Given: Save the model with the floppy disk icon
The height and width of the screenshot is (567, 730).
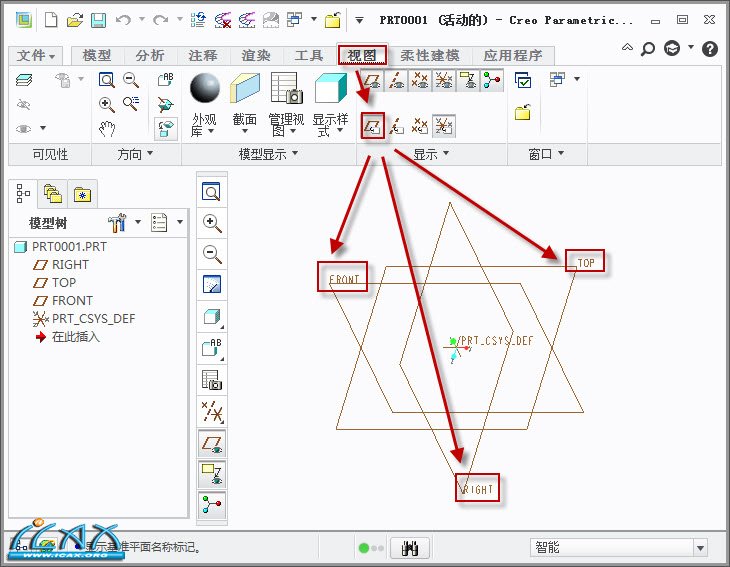Looking at the screenshot, I should [x=98, y=20].
